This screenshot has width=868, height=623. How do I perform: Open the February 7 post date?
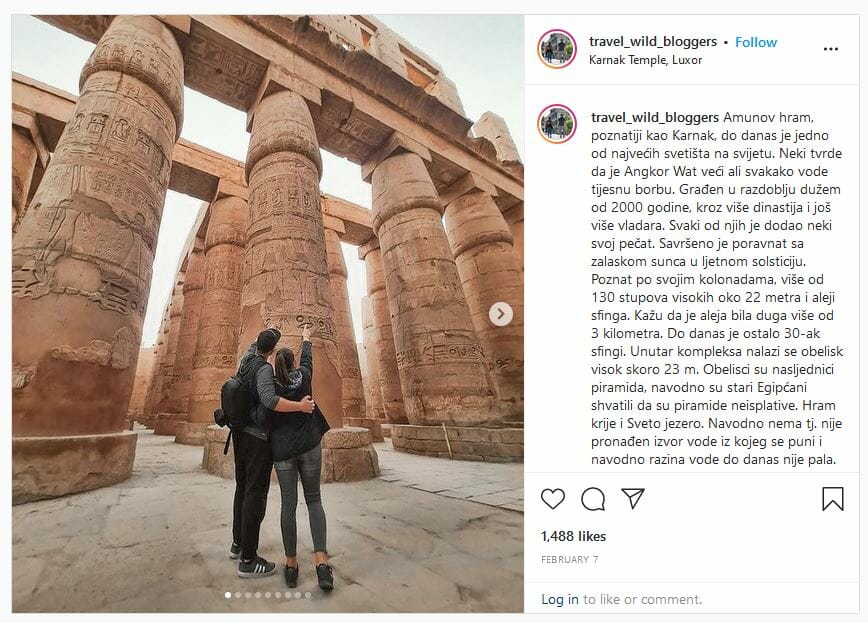570,559
